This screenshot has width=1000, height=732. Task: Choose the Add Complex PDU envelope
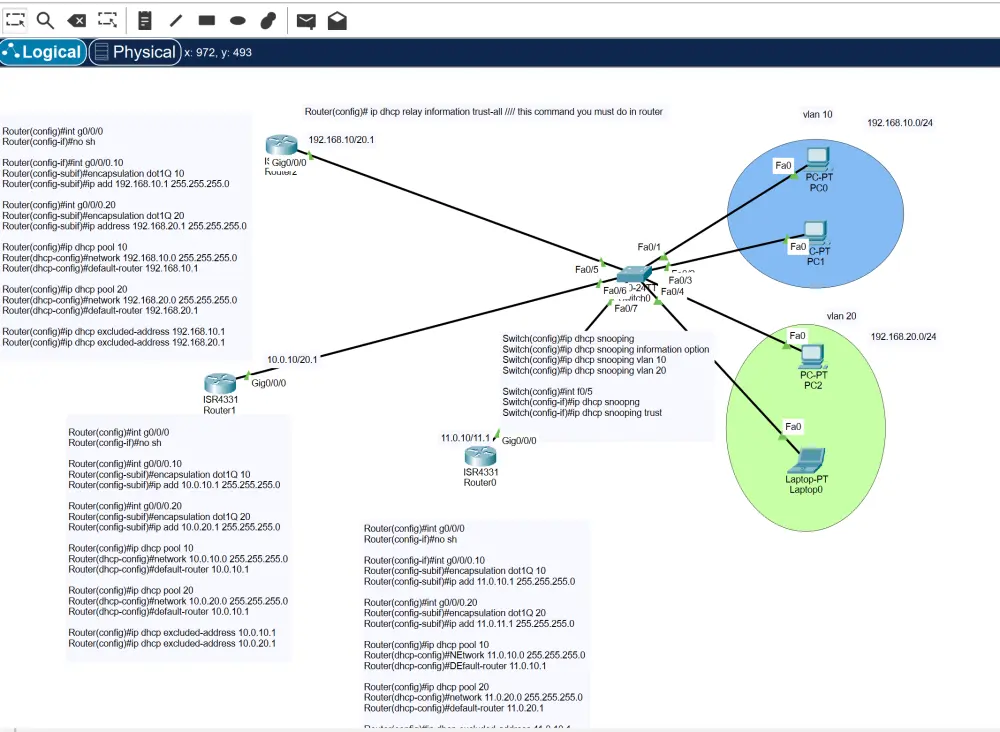pyautogui.click(x=337, y=21)
